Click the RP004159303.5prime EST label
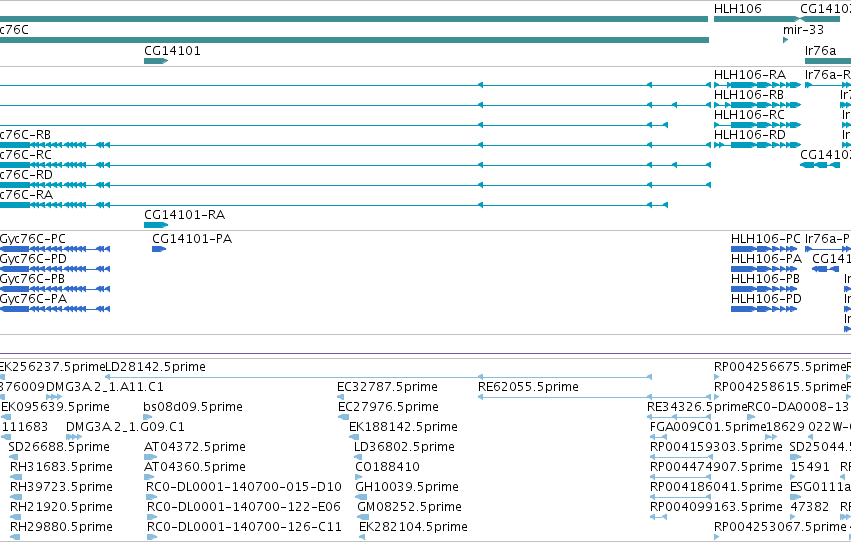The image size is (851, 542). point(716,447)
